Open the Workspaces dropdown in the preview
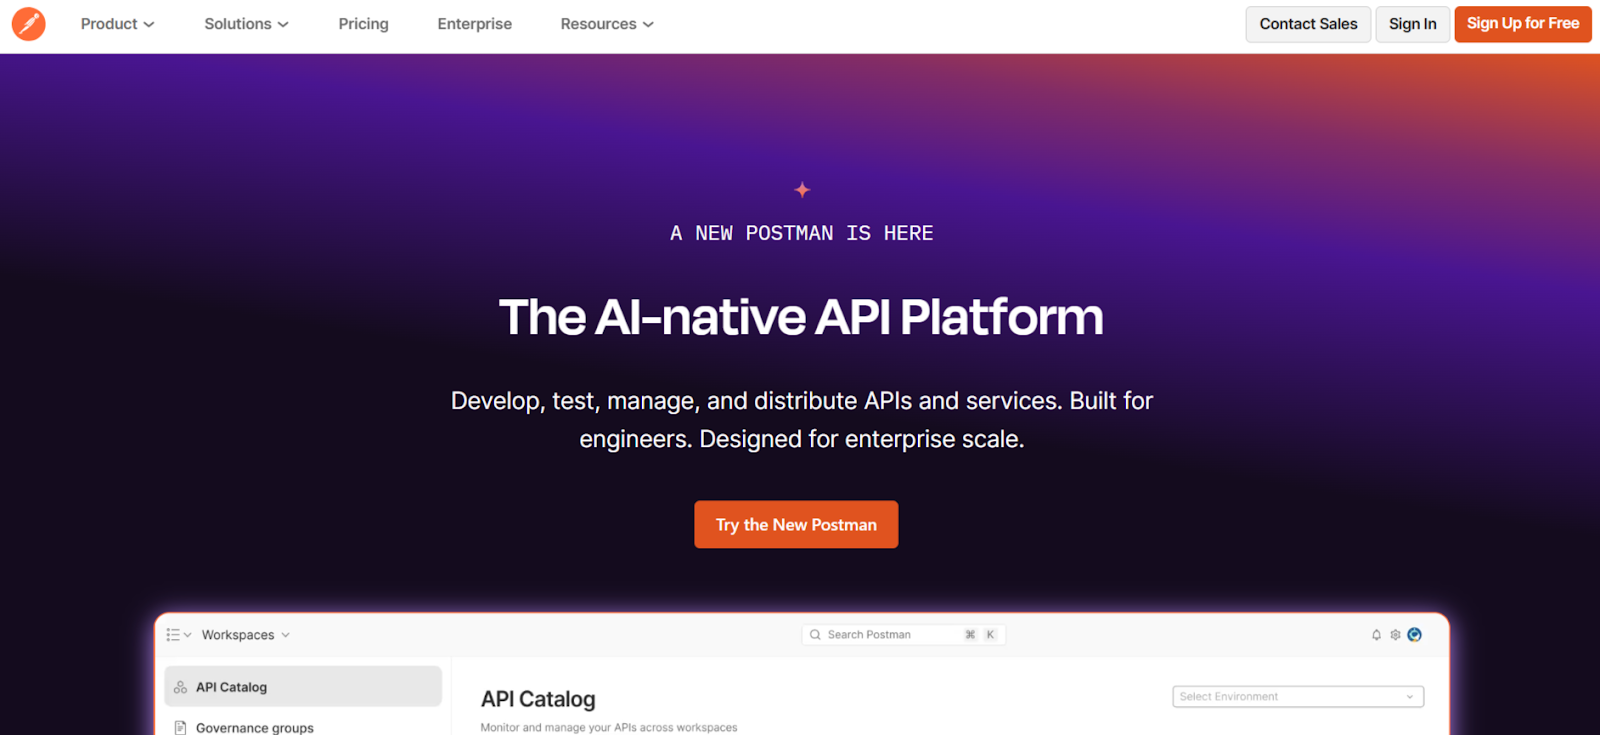This screenshot has width=1600, height=735. (246, 635)
